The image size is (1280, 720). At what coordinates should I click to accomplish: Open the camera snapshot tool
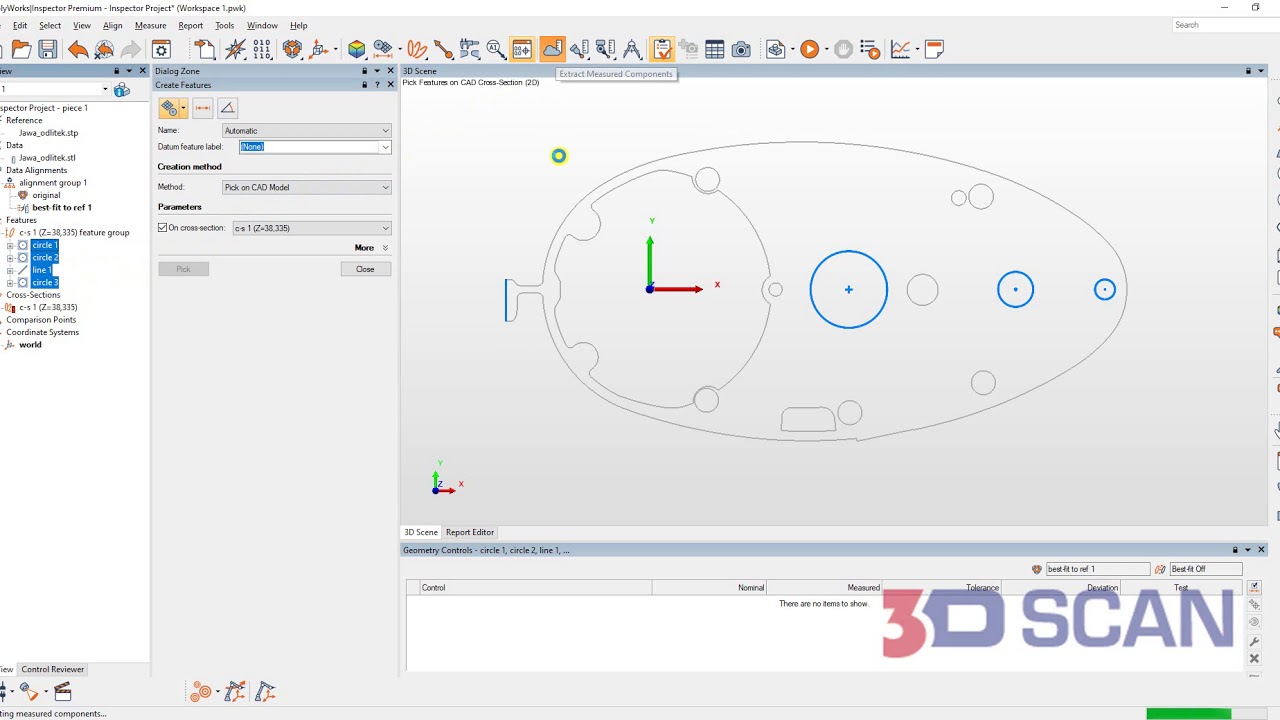coord(740,48)
